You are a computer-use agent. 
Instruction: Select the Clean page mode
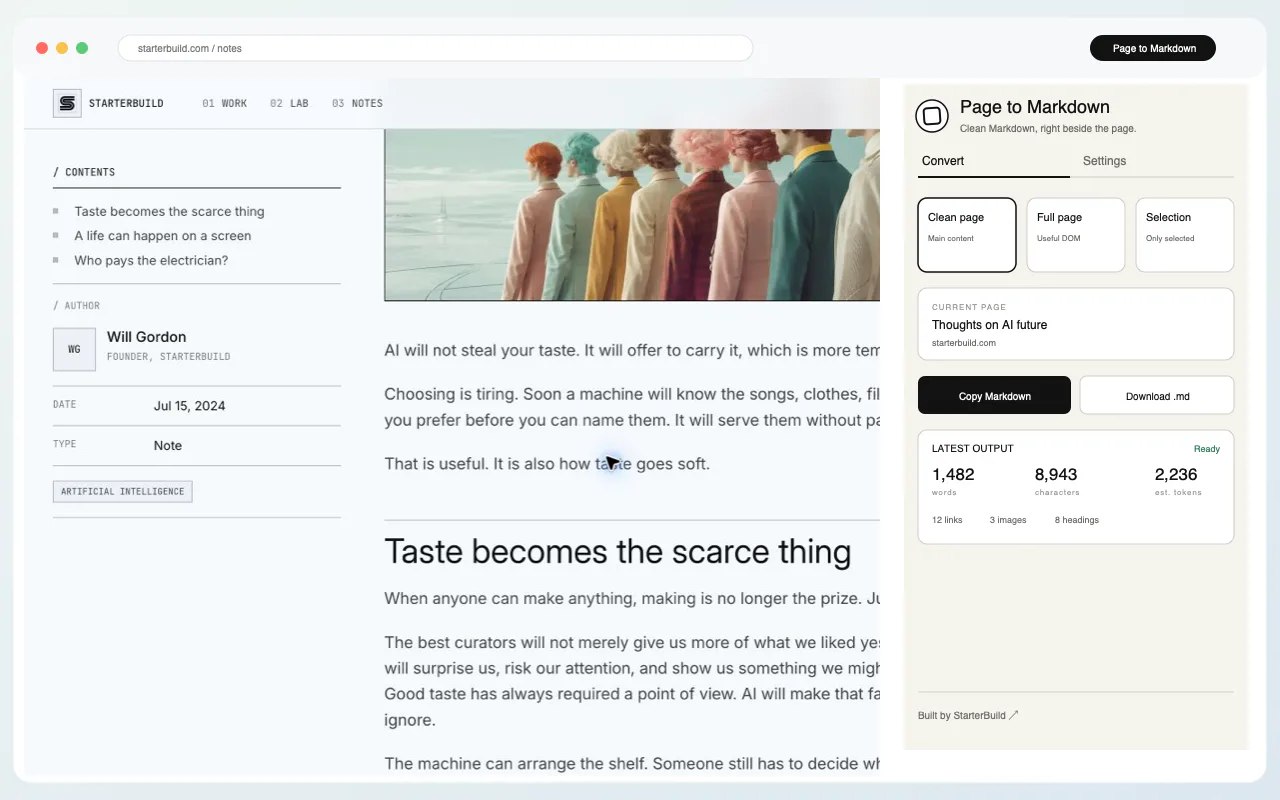pyautogui.click(x=967, y=235)
